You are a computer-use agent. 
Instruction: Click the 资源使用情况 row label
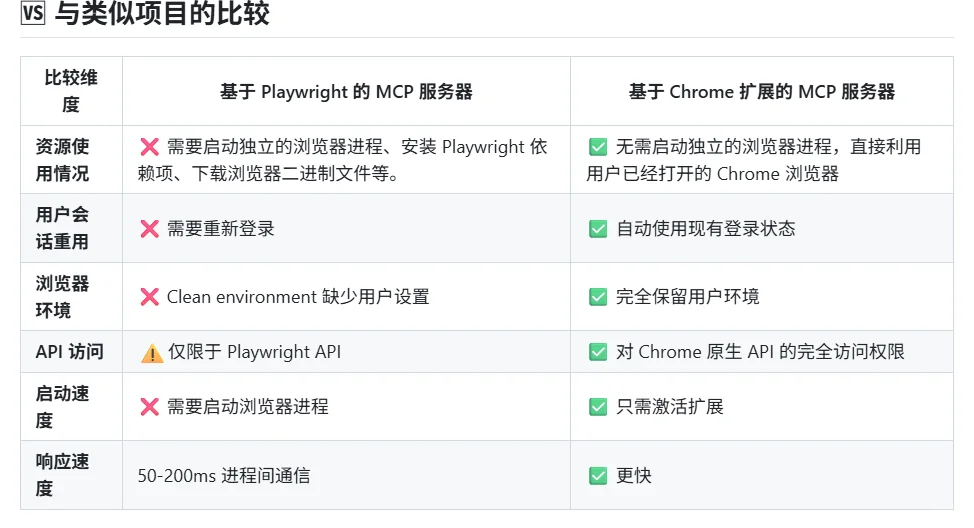click(x=62, y=160)
